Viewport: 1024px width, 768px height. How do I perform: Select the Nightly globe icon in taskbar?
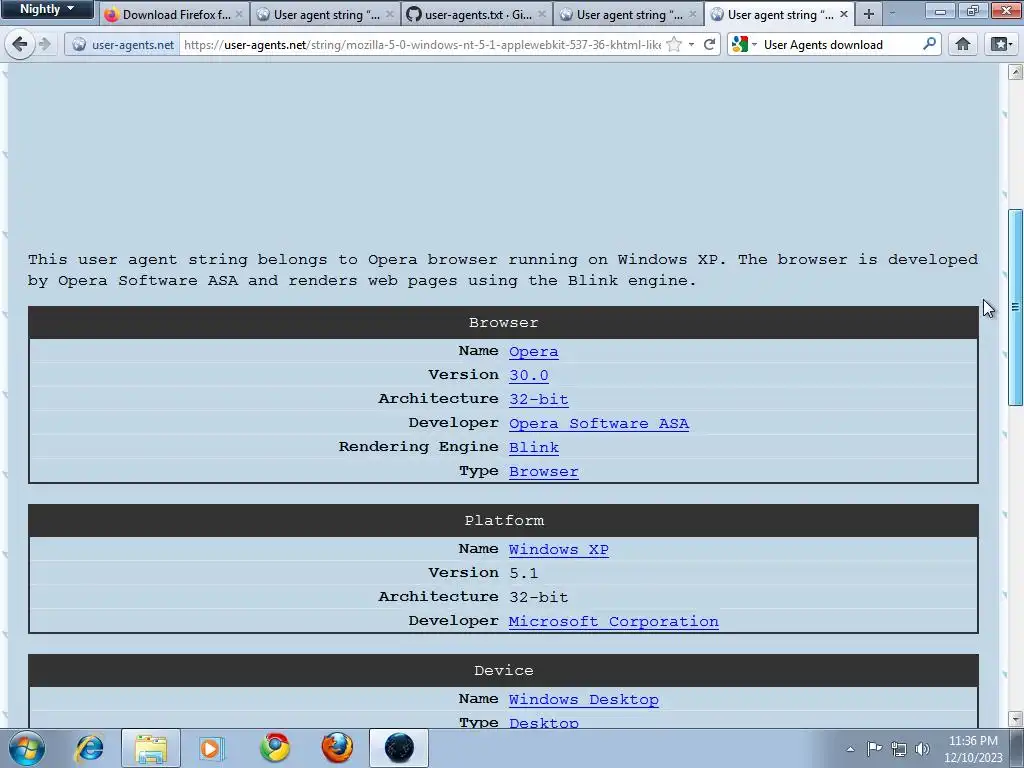pyautogui.click(x=399, y=748)
